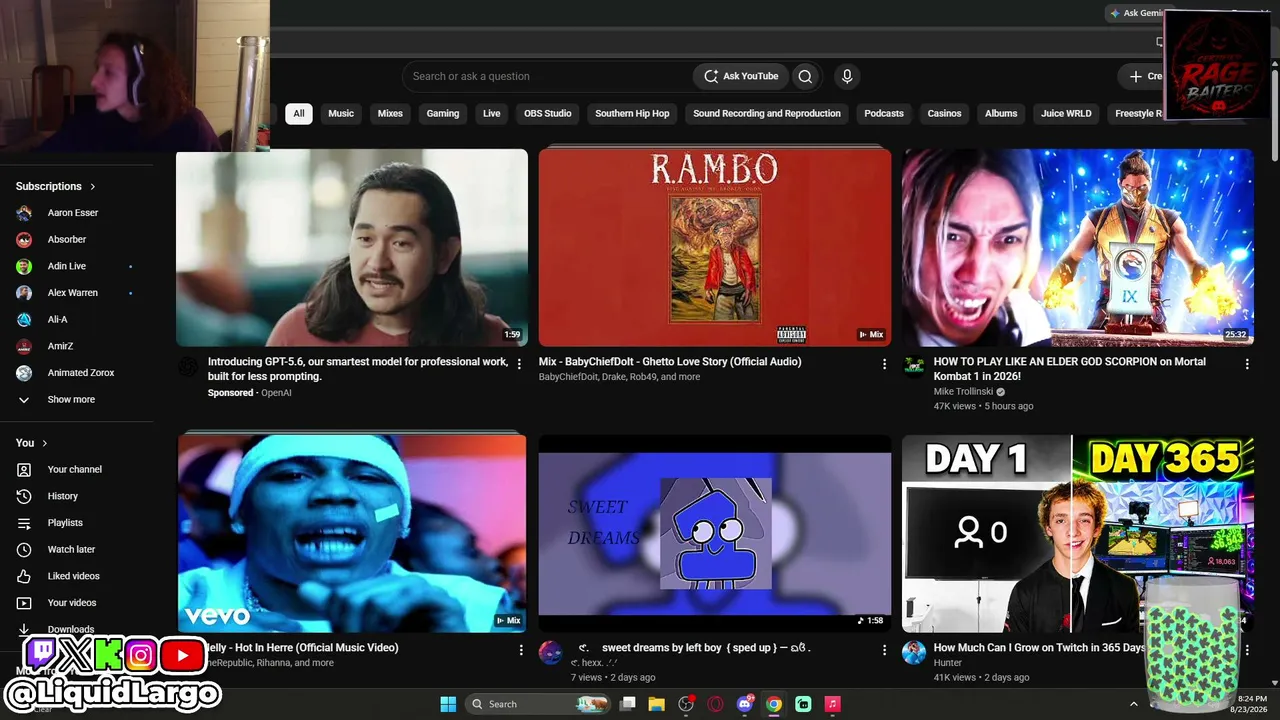Select the Juice WRLD filter chip
The width and height of the screenshot is (1280, 720).
coord(1066,114)
